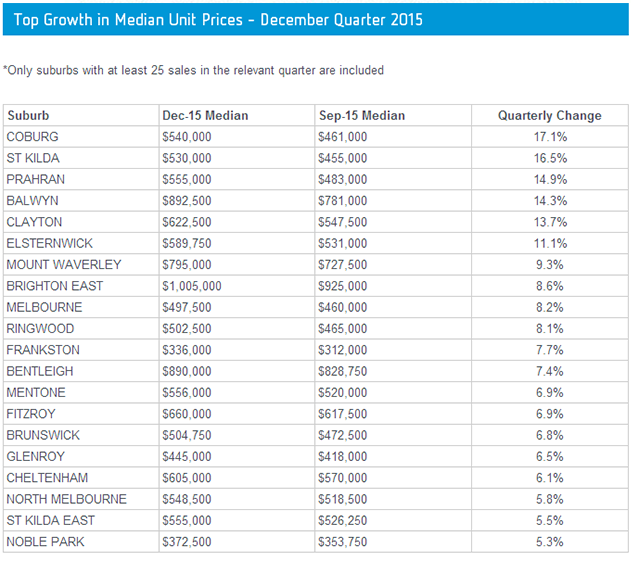The height and width of the screenshot is (561, 631).
Task: Select the MOUNT WAVERLEY suburb cell
Action: pyautogui.click(x=64, y=265)
